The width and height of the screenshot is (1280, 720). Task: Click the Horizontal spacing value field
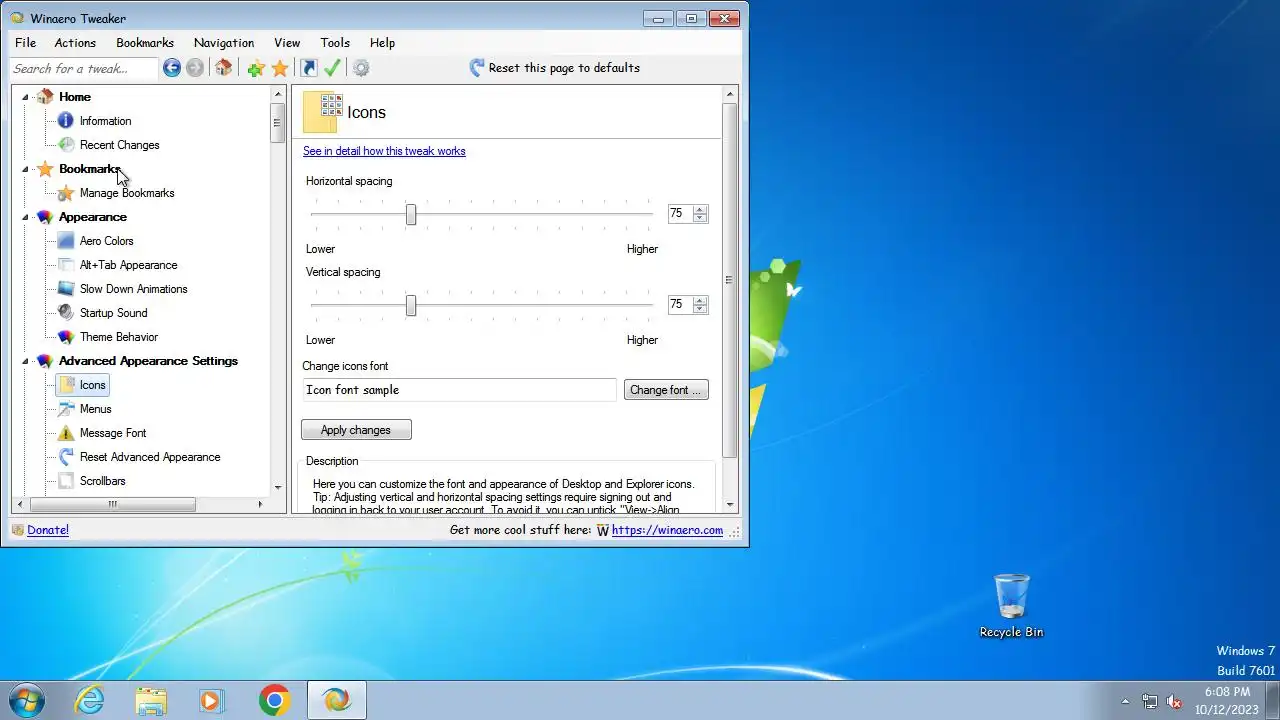(x=679, y=214)
